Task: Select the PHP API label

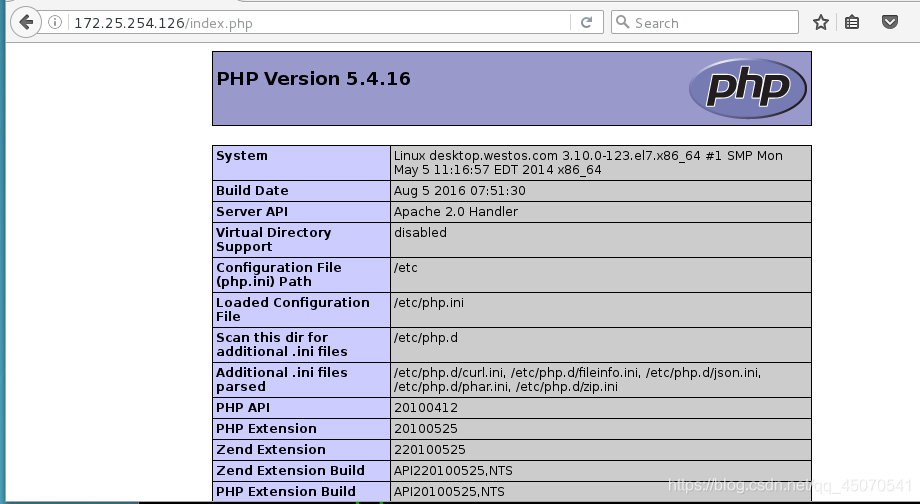Action: [243, 408]
